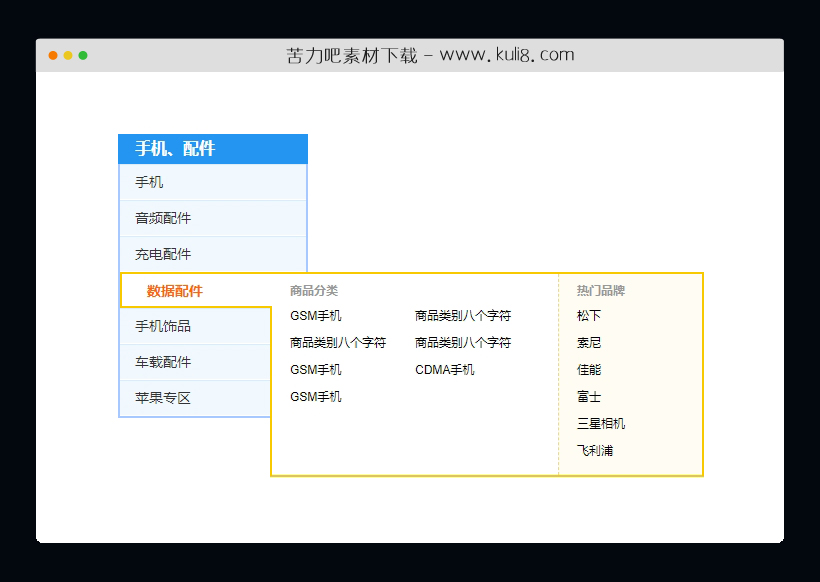Click the 手机、配件 blue header
This screenshot has height=582, width=820.
coord(175,148)
